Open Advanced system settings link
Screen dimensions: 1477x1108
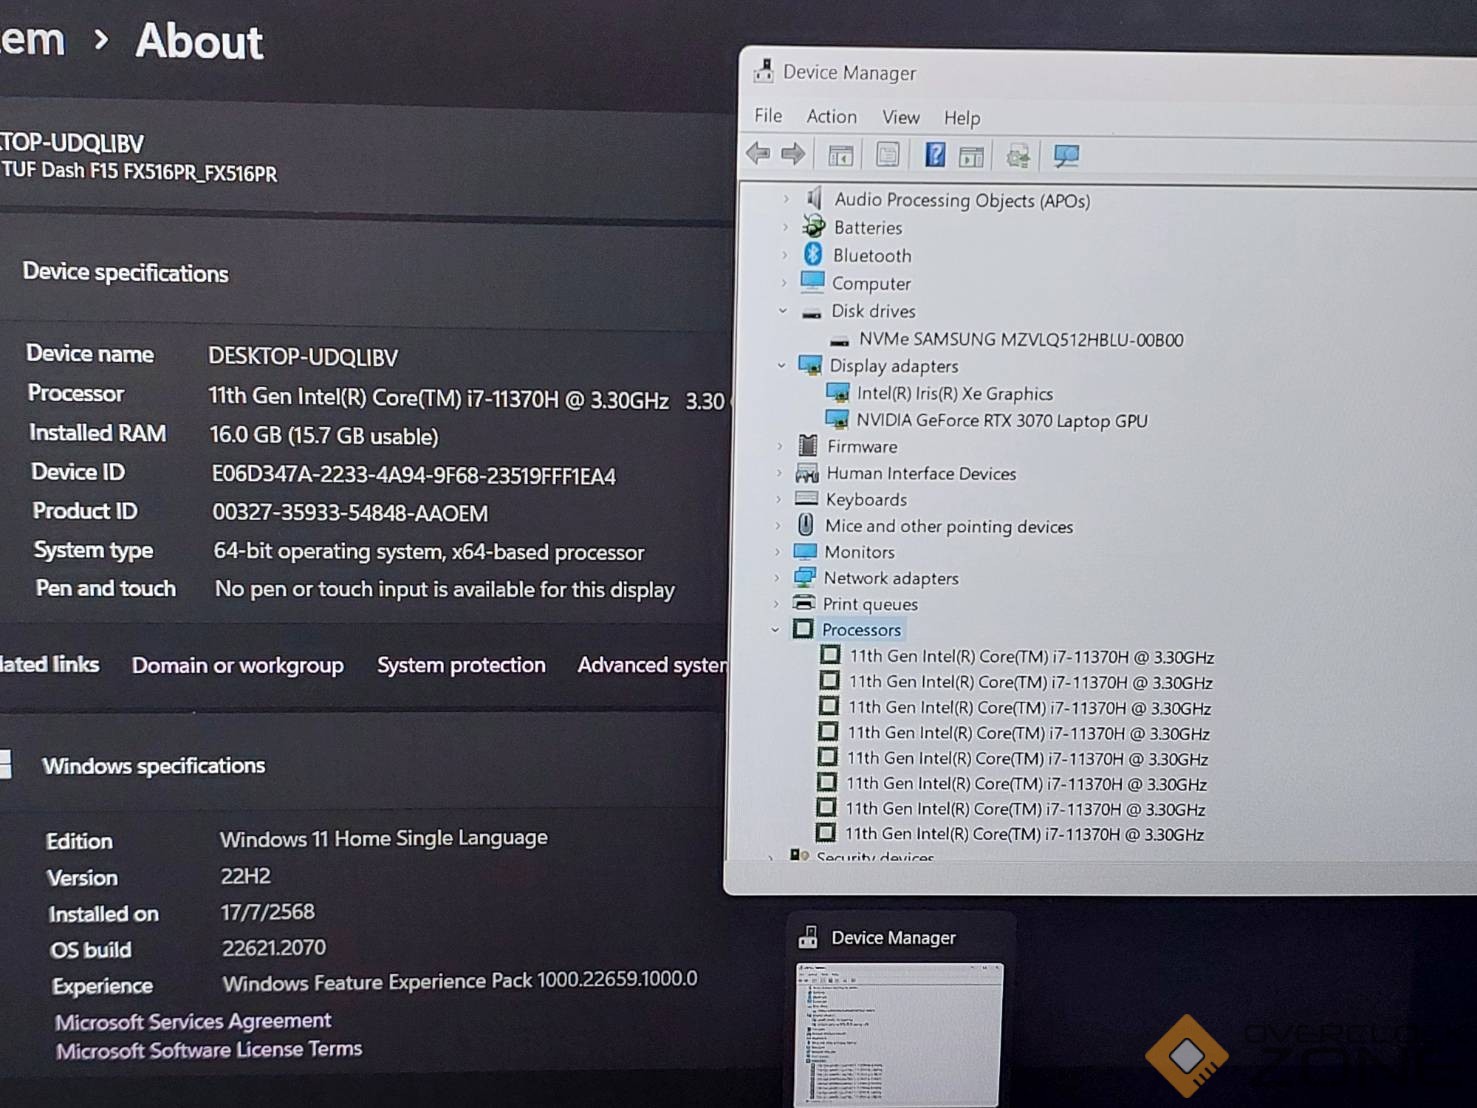(653, 665)
